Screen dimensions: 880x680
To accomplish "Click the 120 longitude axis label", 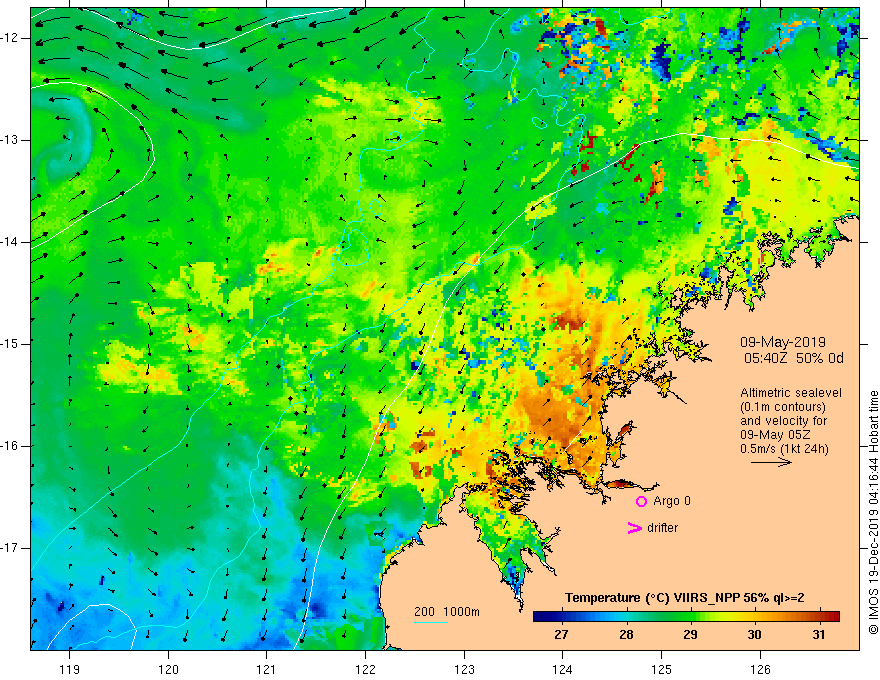I will coord(168,669).
